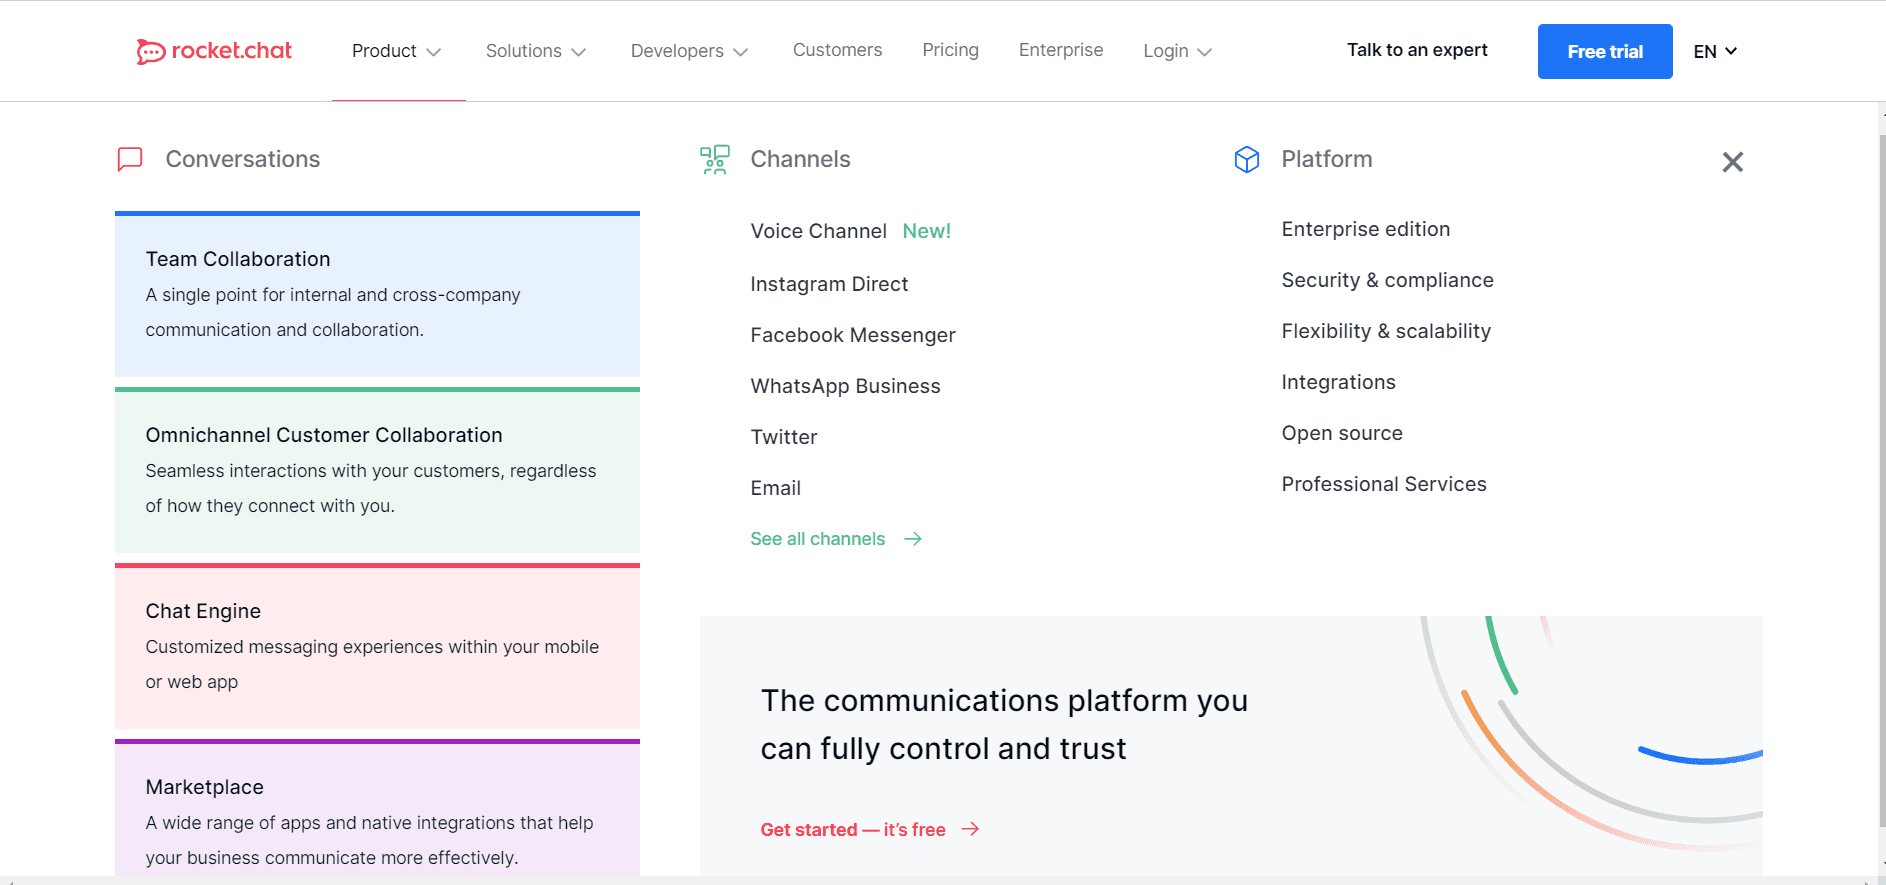Open Open source link
This screenshot has width=1886, height=885.
pyautogui.click(x=1342, y=433)
